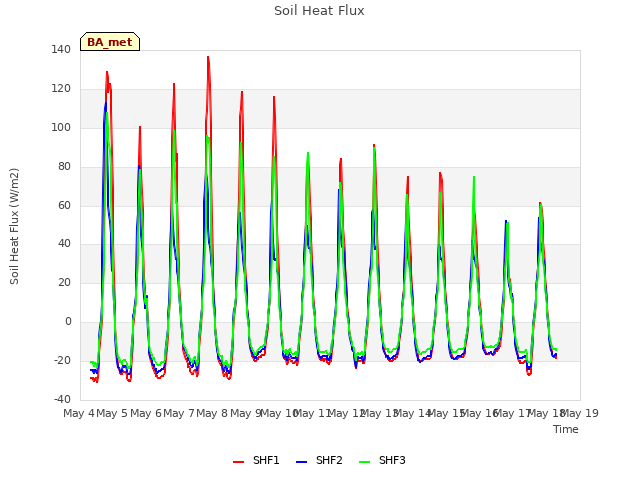The image size is (640, 480).
Task: Click the blue SHF2 legend swatch
Action: tap(301, 462)
